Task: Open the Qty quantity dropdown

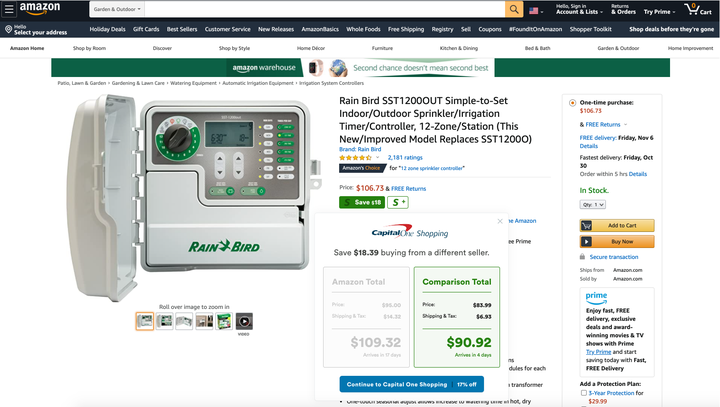Action: click(593, 204)
